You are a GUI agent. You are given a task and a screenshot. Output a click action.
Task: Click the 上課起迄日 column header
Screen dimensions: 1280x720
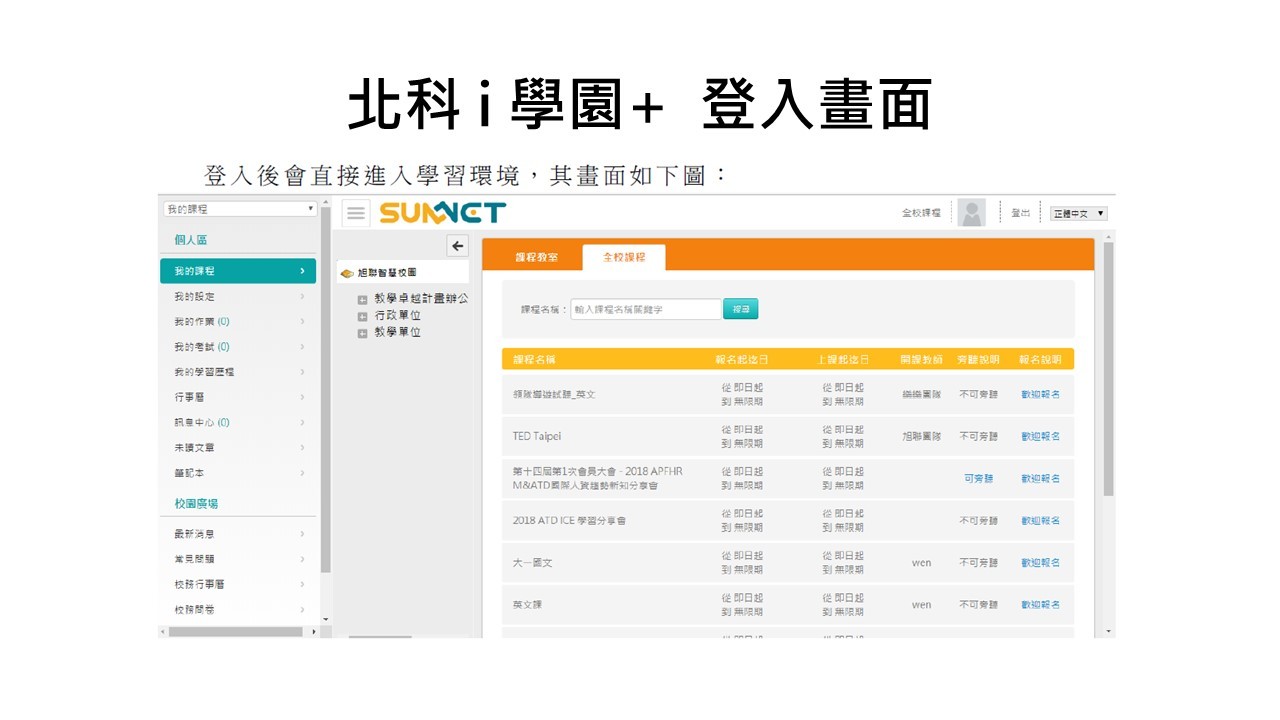[x=842, y=359]
